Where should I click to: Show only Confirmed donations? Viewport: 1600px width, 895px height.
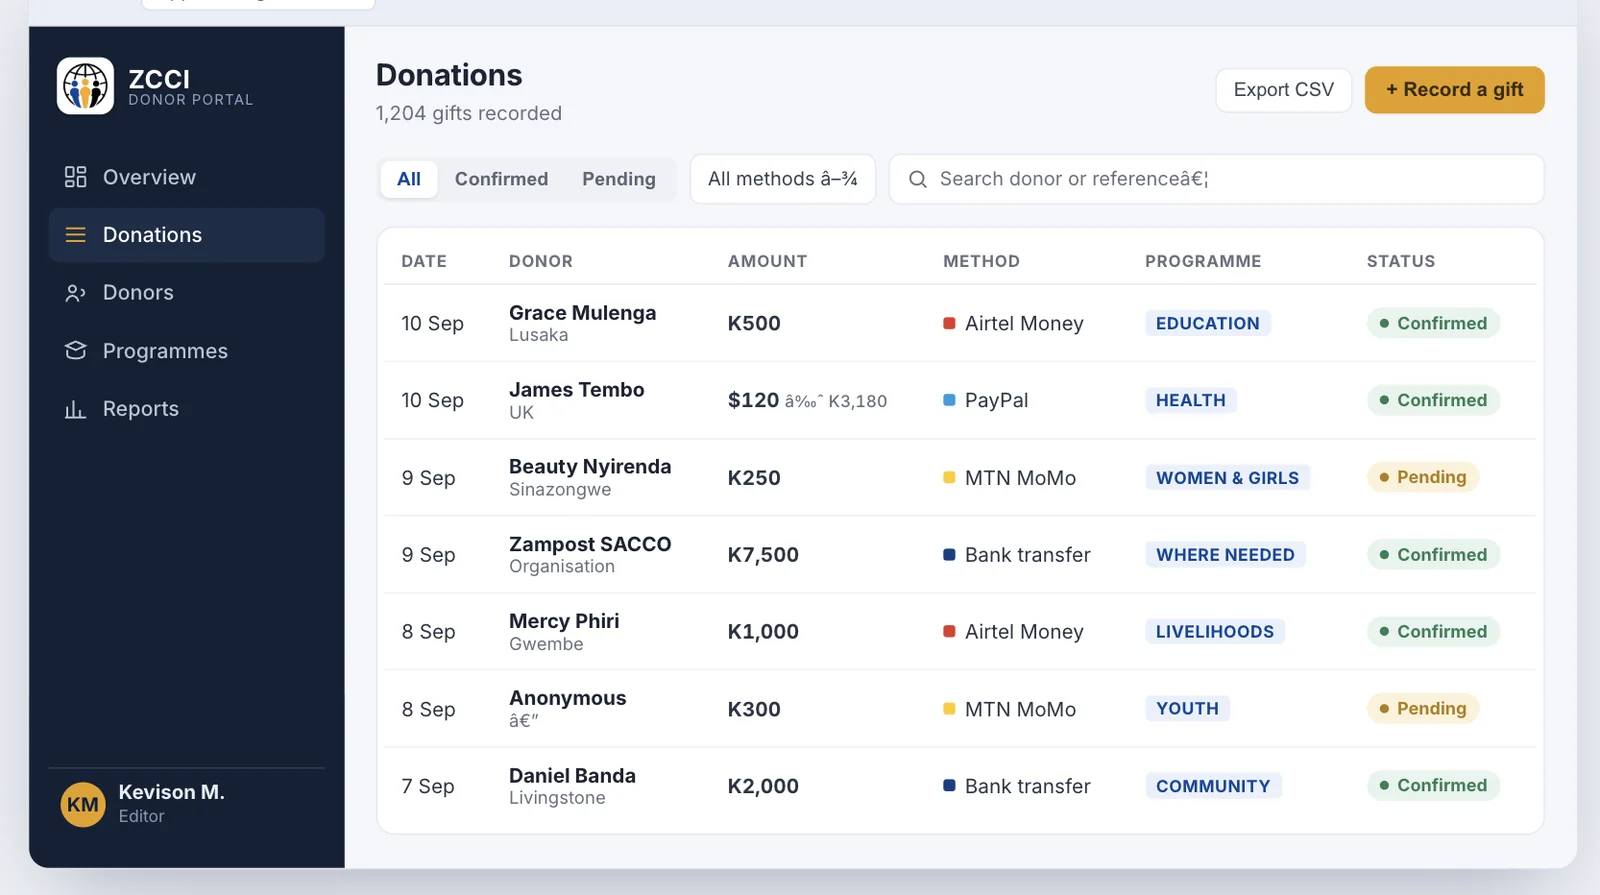pos(501,179)
